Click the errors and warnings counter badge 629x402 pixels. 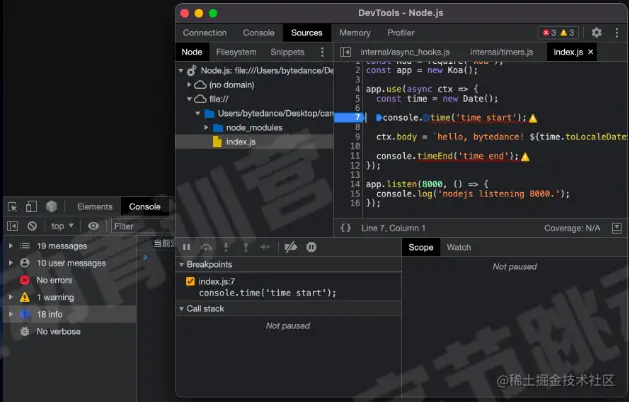558,32
